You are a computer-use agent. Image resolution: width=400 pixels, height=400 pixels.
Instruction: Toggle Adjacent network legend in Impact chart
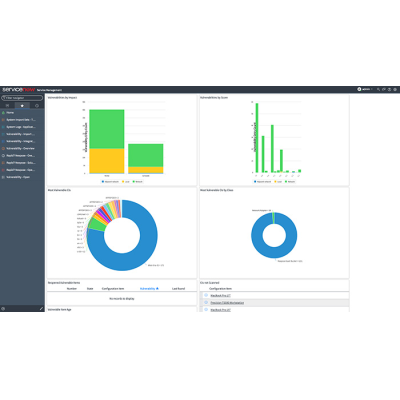coord(110,182)
